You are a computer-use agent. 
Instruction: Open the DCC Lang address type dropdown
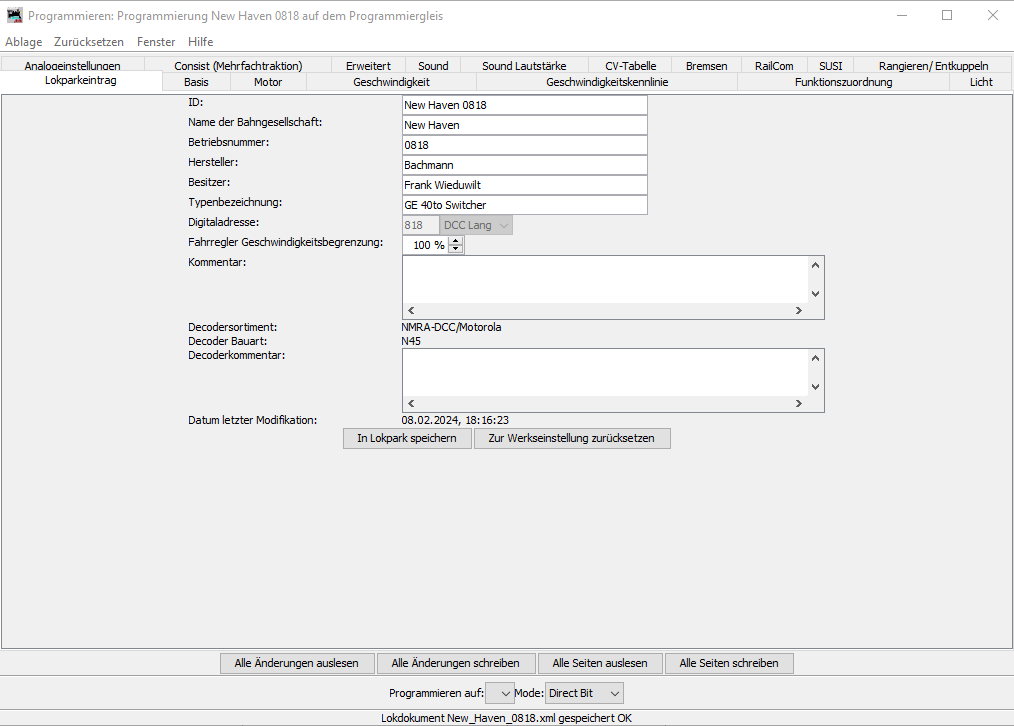[x=476, y=225]
